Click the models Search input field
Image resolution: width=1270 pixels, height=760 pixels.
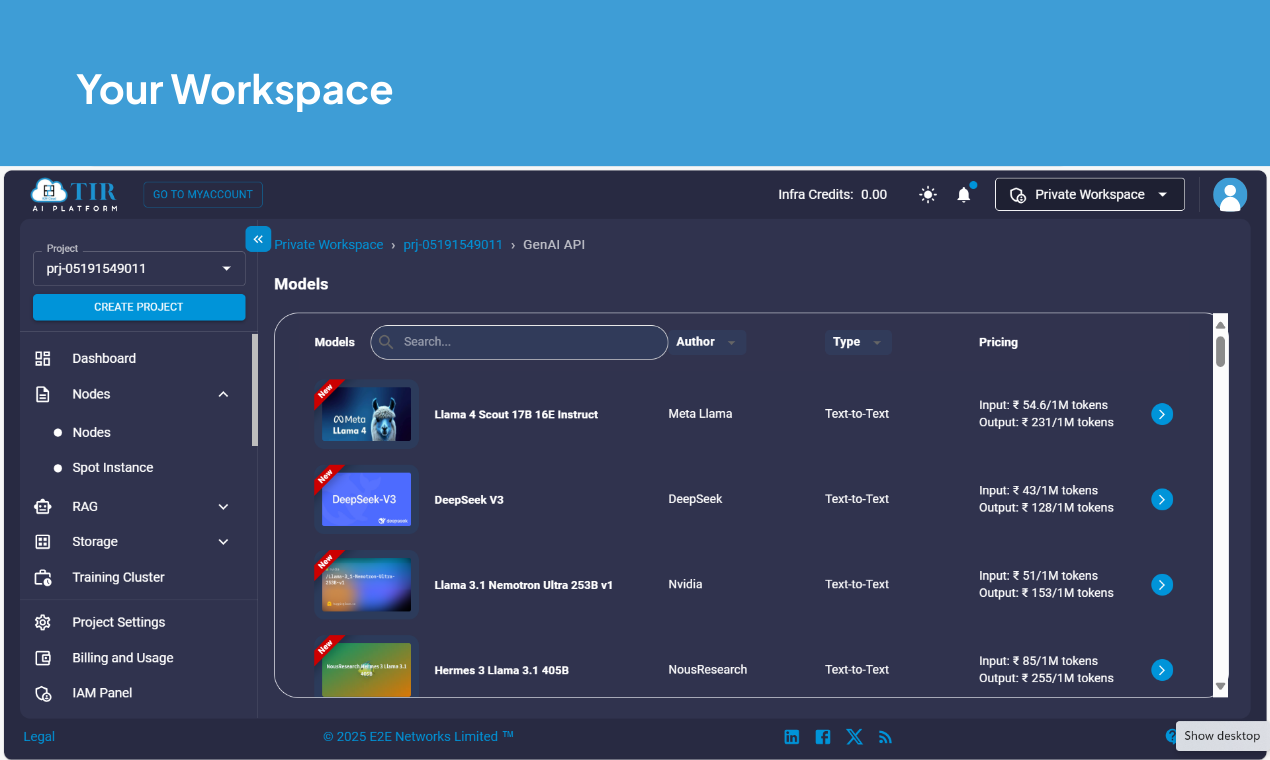[519, 342]
